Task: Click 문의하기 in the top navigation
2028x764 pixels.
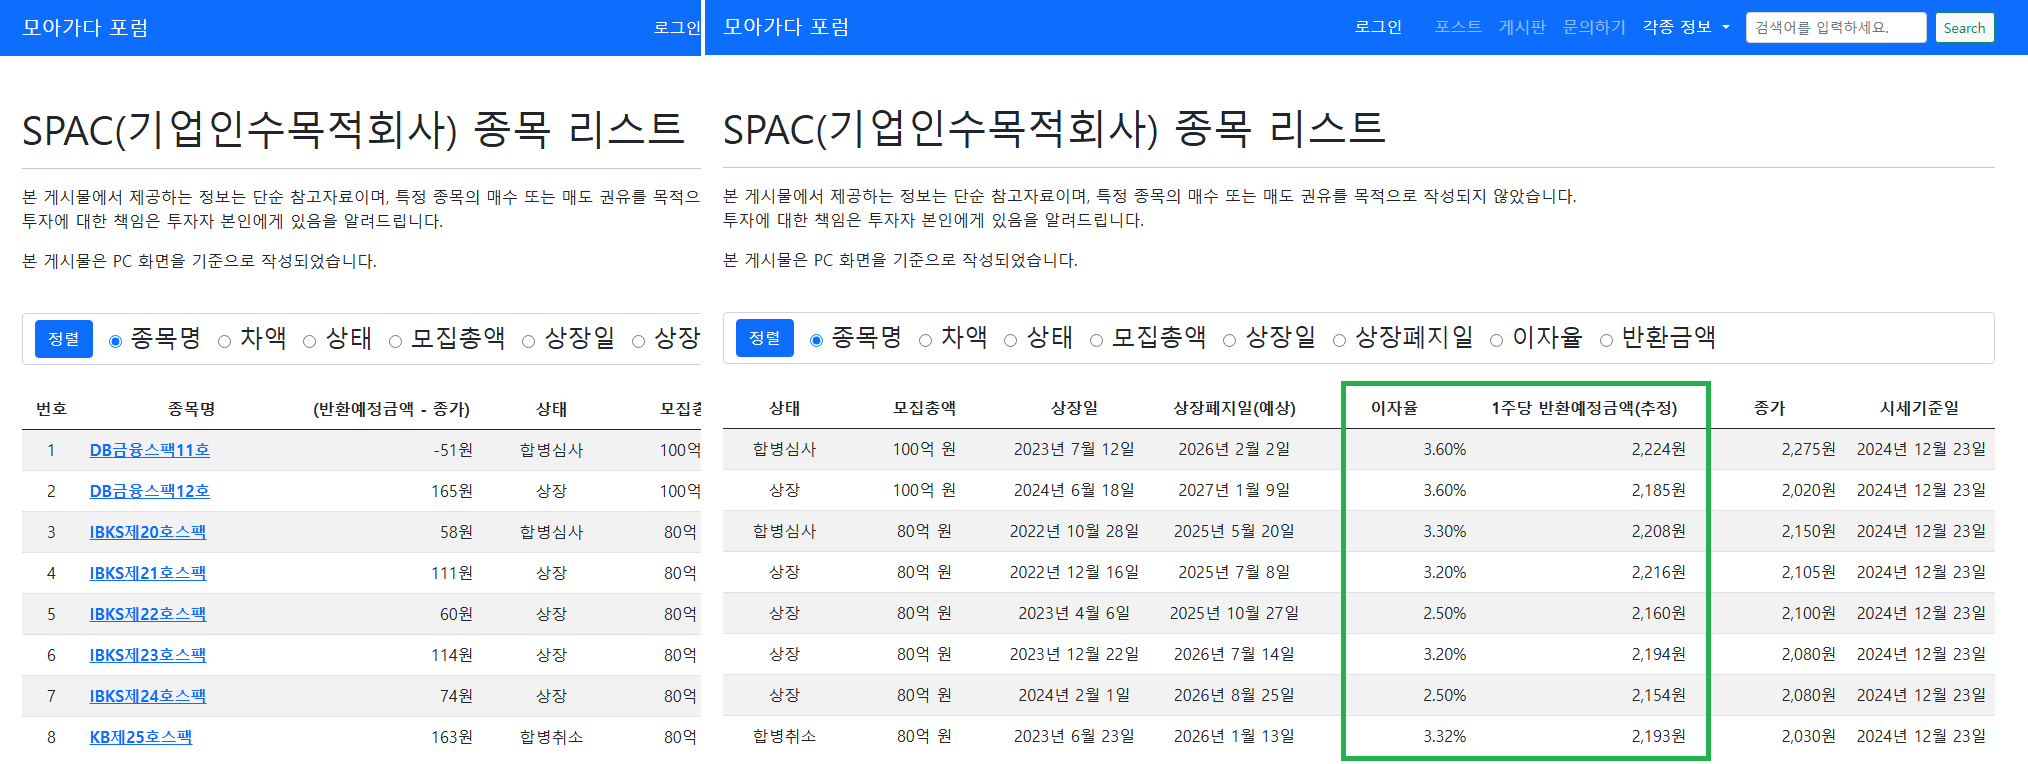Action: (1594, 27)
